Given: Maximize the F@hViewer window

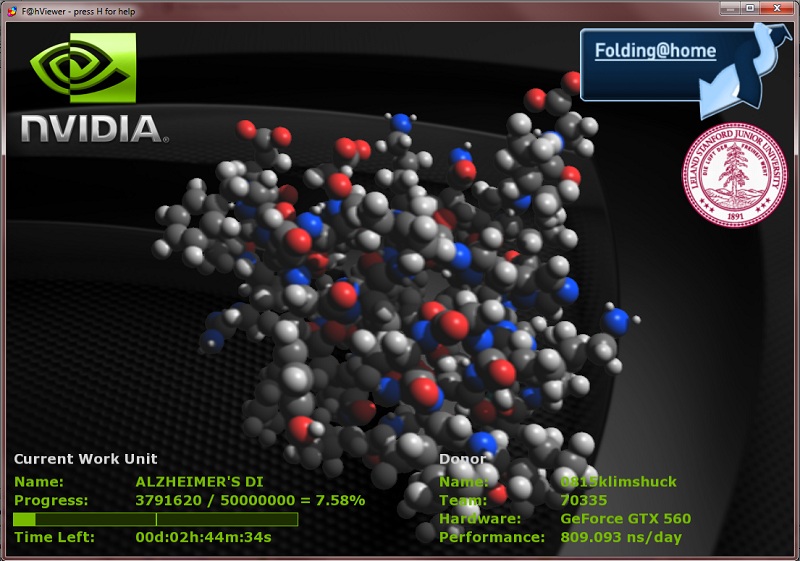Looking at the screenshot, I should click(x=751, y=8).
